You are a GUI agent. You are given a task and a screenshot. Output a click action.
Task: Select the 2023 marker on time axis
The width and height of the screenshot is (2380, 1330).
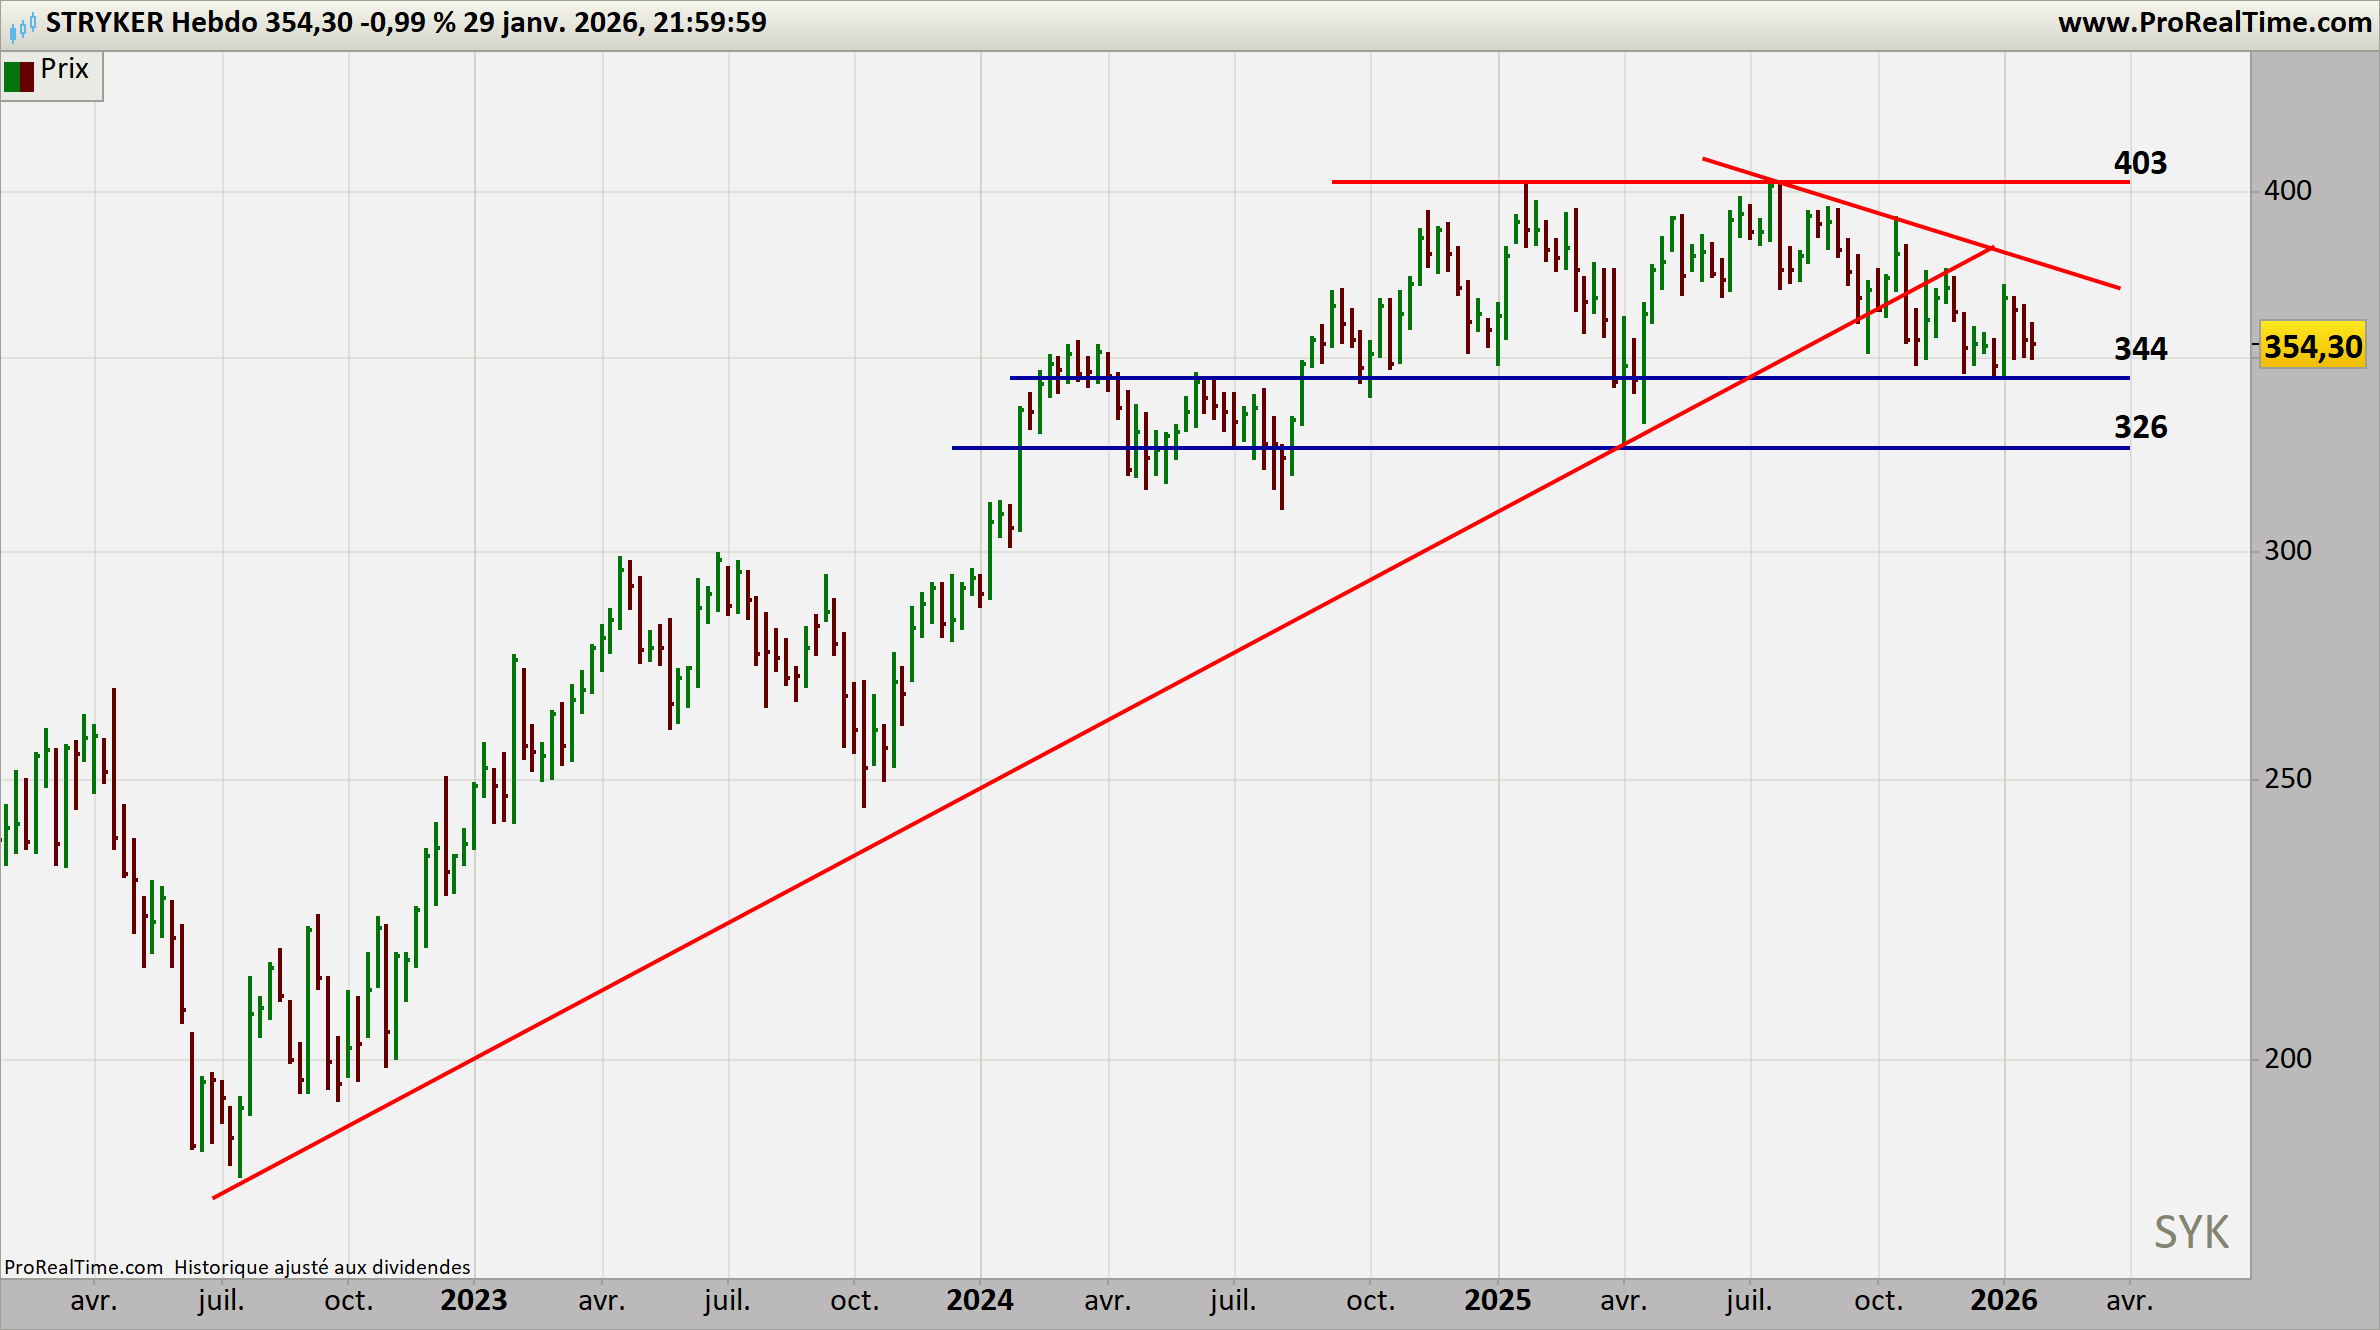474,1300
